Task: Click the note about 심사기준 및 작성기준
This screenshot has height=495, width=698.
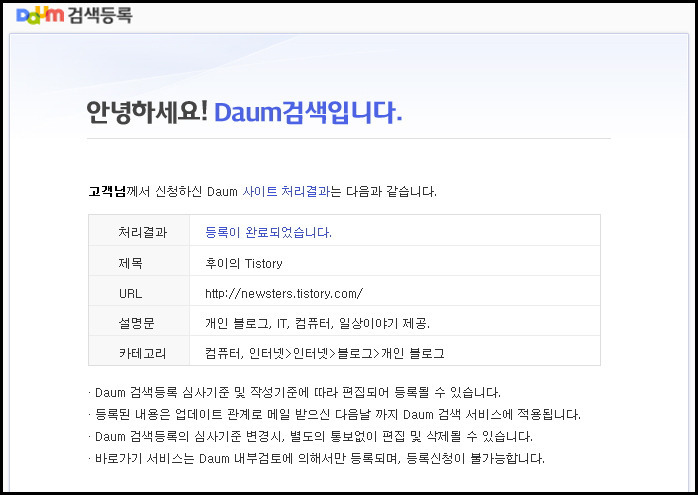Action: click(295, 393)
